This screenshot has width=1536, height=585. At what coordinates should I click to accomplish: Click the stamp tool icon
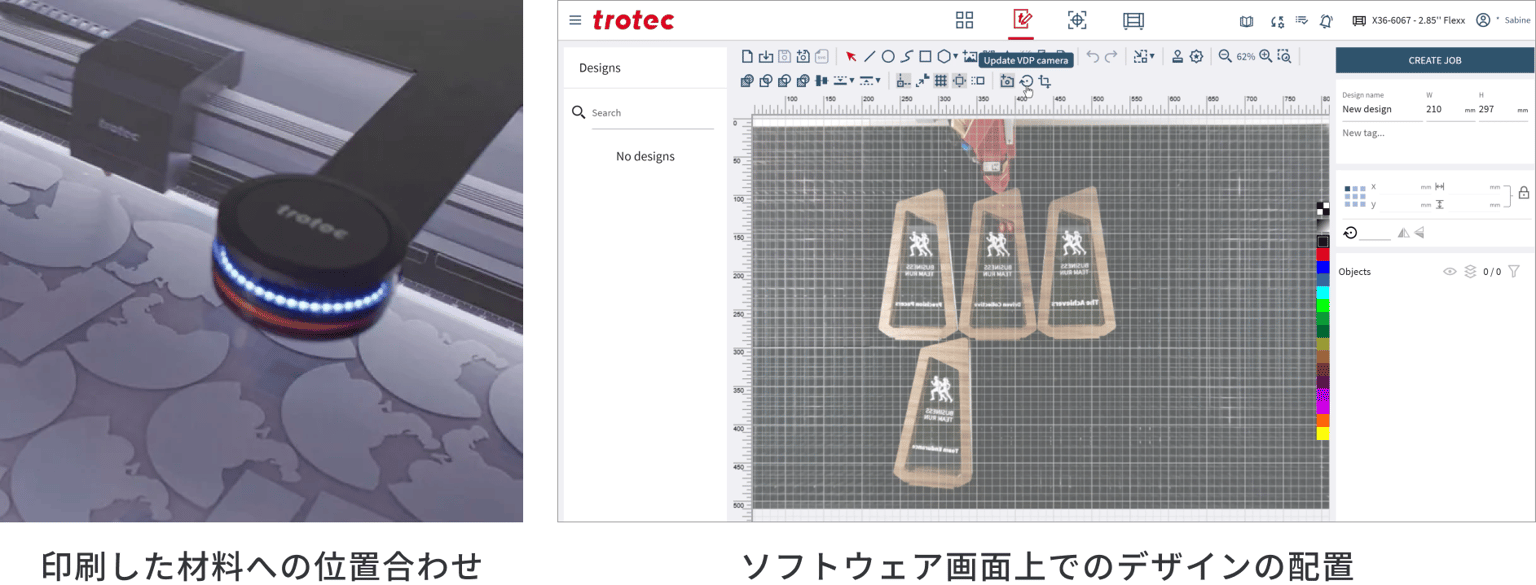click(1177, 56)
